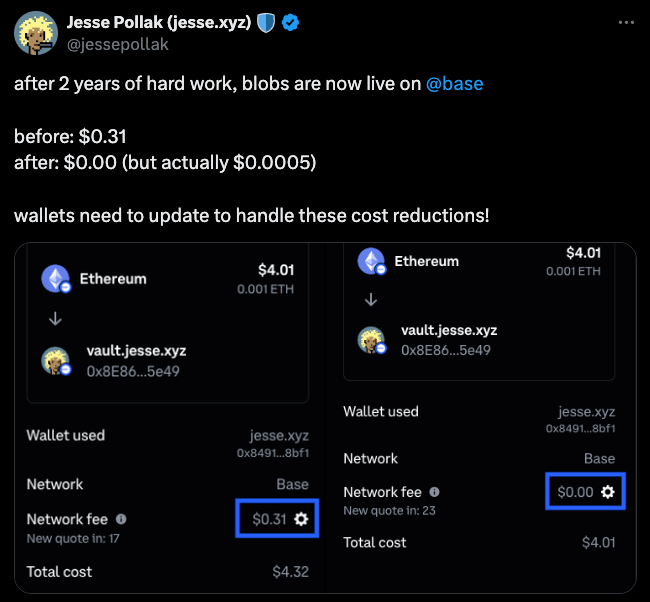Click Jesse Pollak's profile avatar

(35, 33)
